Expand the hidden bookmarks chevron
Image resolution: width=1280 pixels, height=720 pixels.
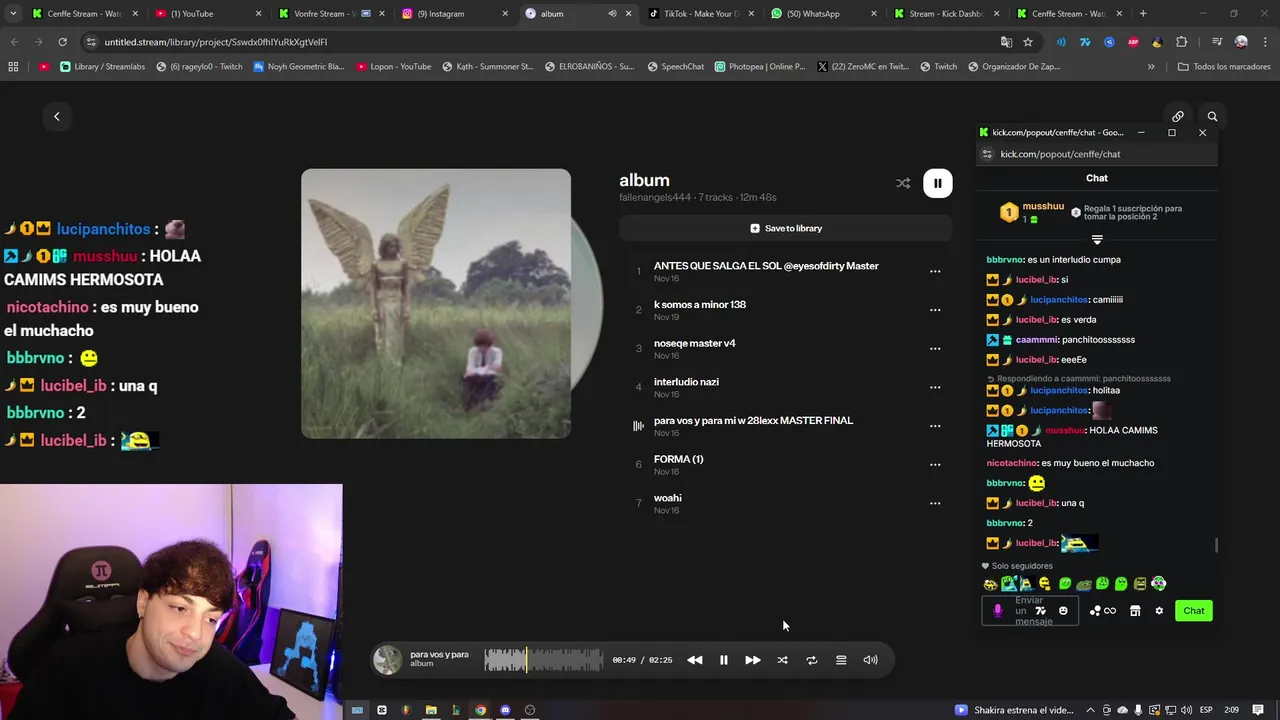click(1151, 67)
